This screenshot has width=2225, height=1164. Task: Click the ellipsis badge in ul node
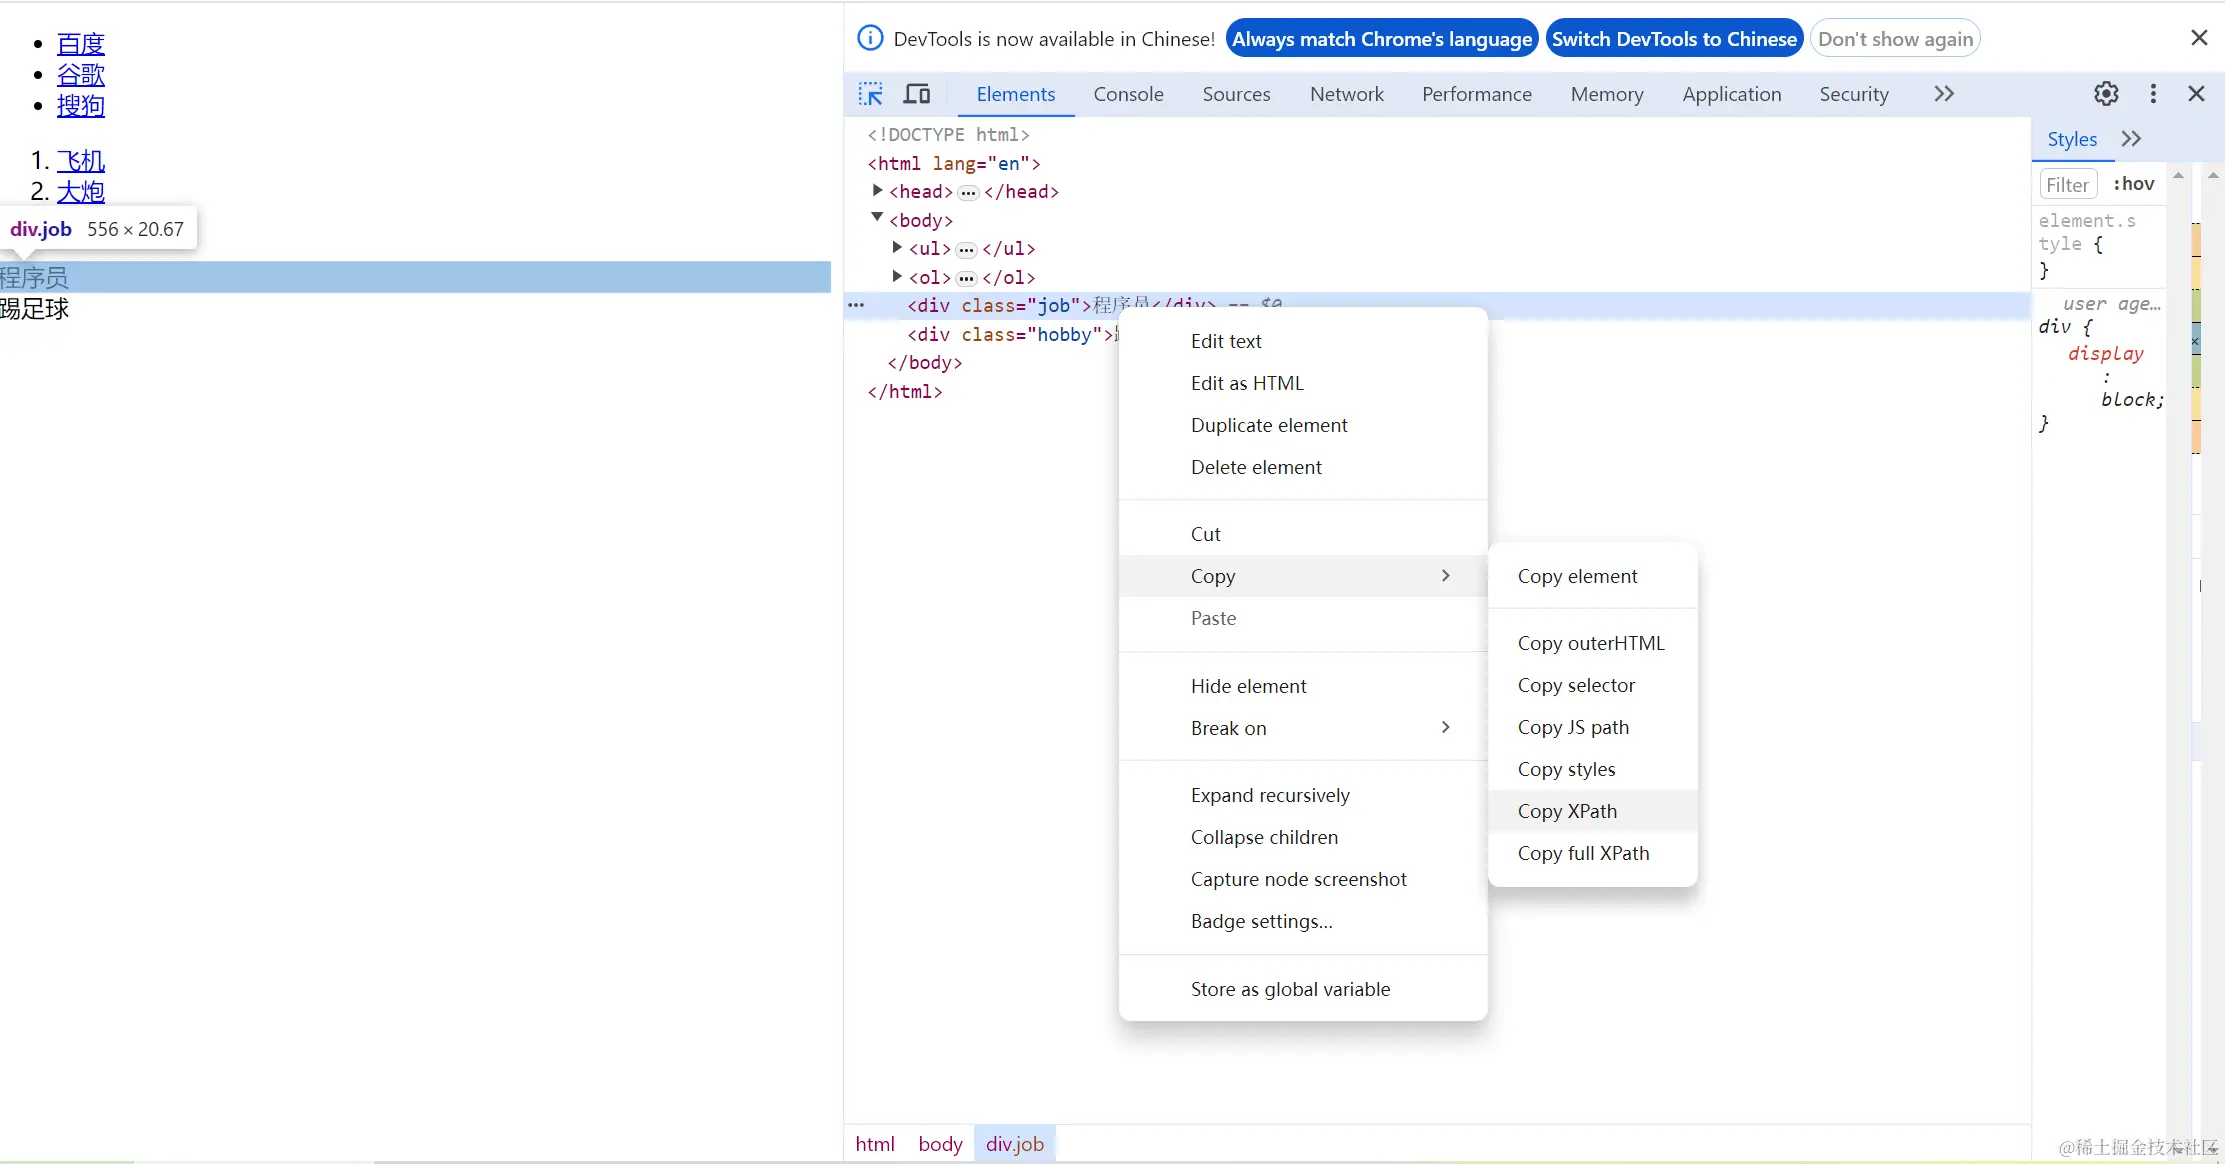coord(966,249)
